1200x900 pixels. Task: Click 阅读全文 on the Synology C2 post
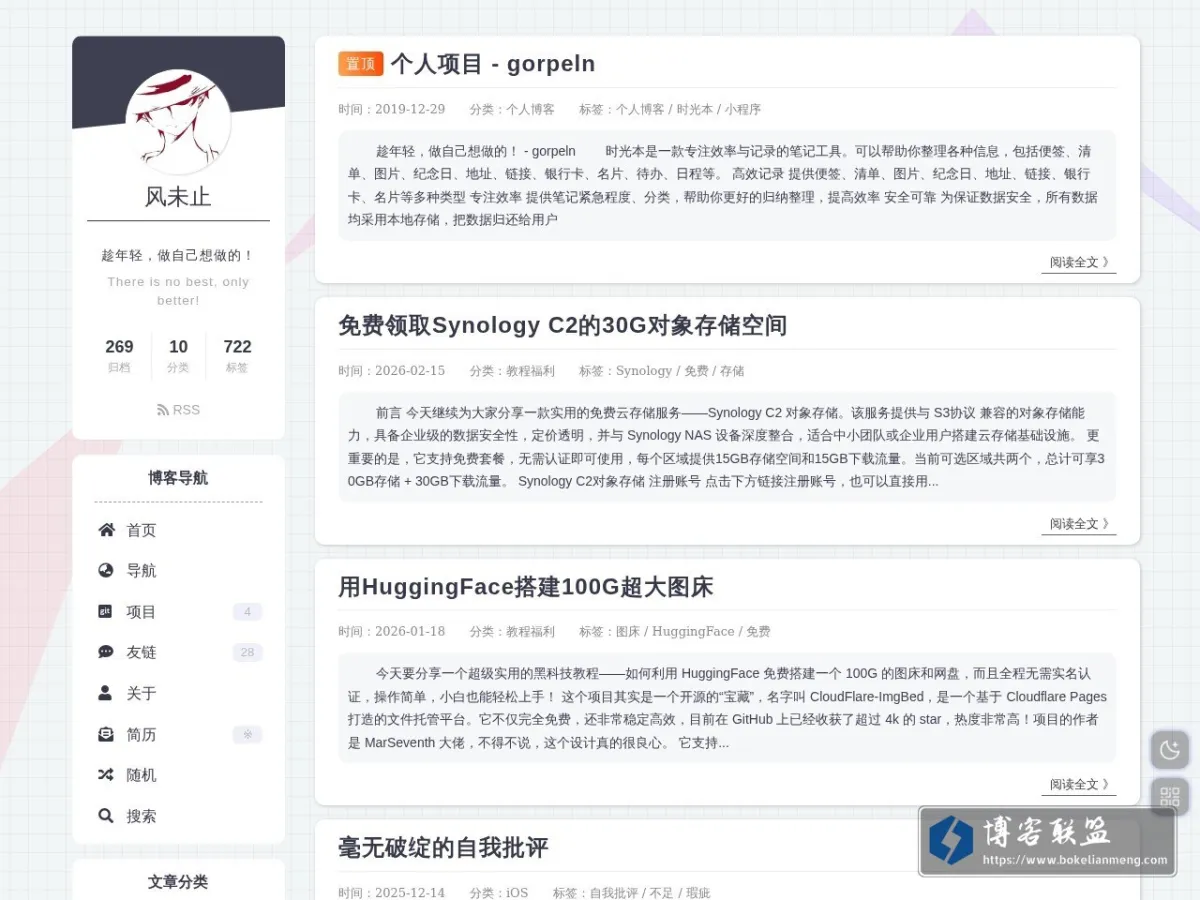[1079, 524]
